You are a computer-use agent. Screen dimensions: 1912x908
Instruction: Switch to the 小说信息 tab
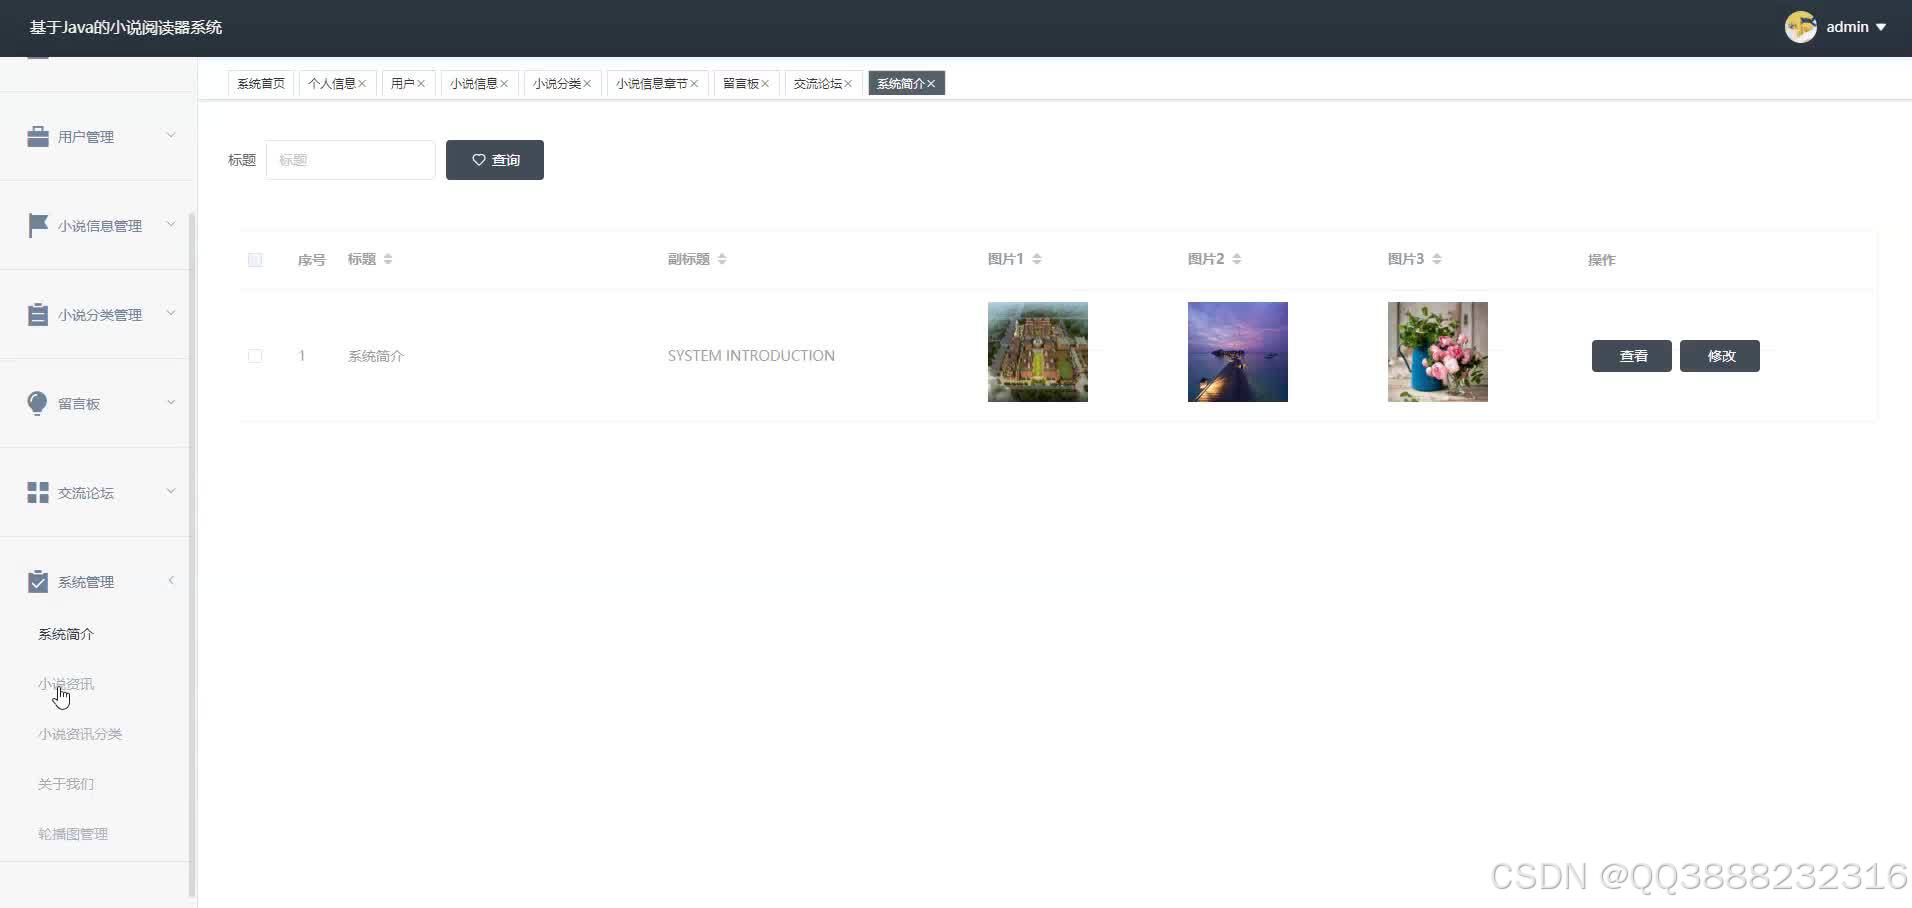click(x=474, y=84)
